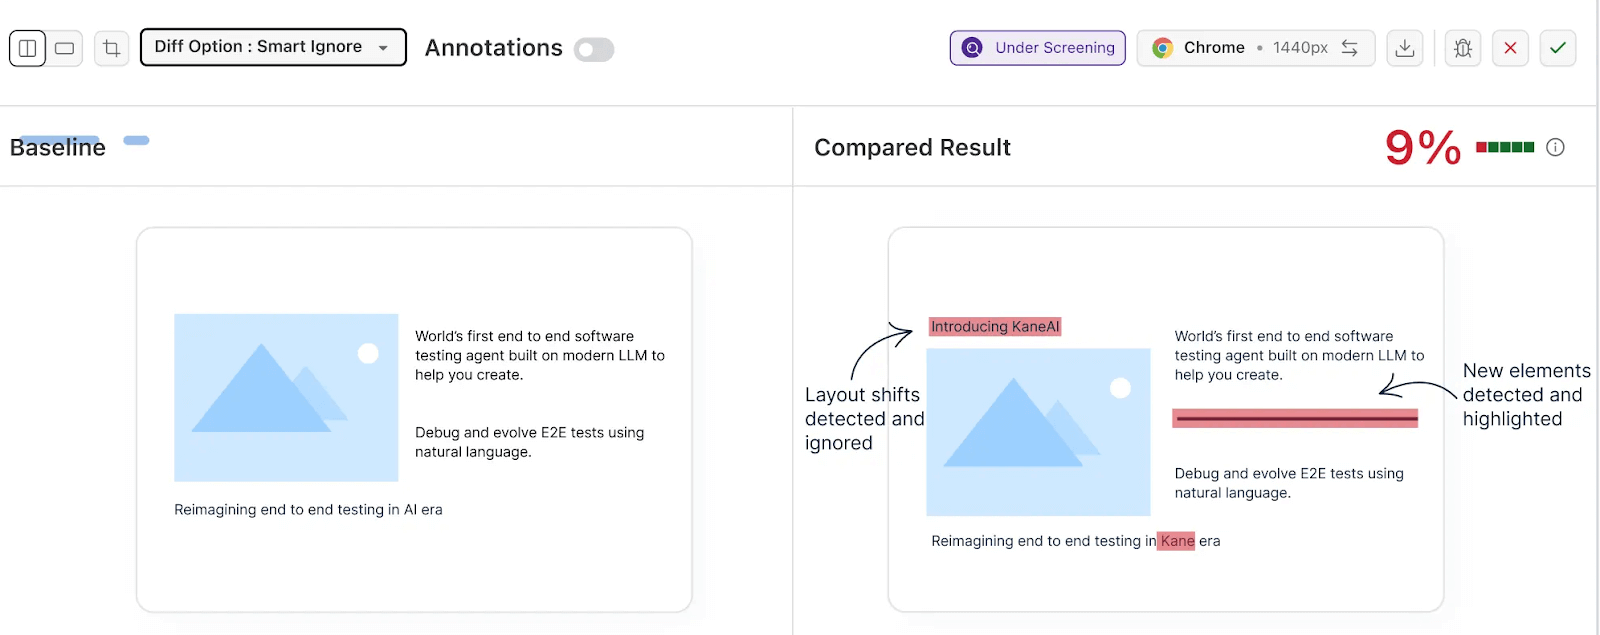Open the Diff Option Smart Ignore dropdown
The image size is (1600, 635).
coord(272,46)
